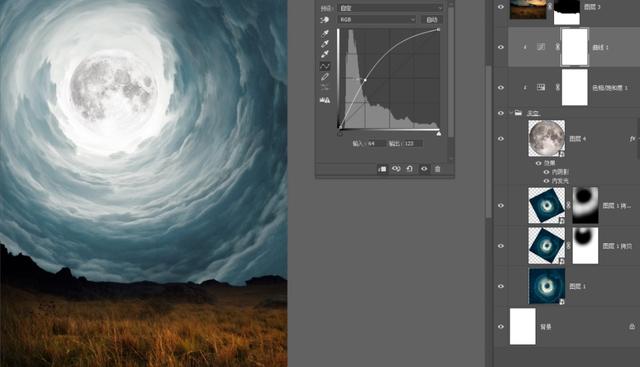Click the Auto button in Curves
Screen dimensions: 640x367
pos(432,20)
